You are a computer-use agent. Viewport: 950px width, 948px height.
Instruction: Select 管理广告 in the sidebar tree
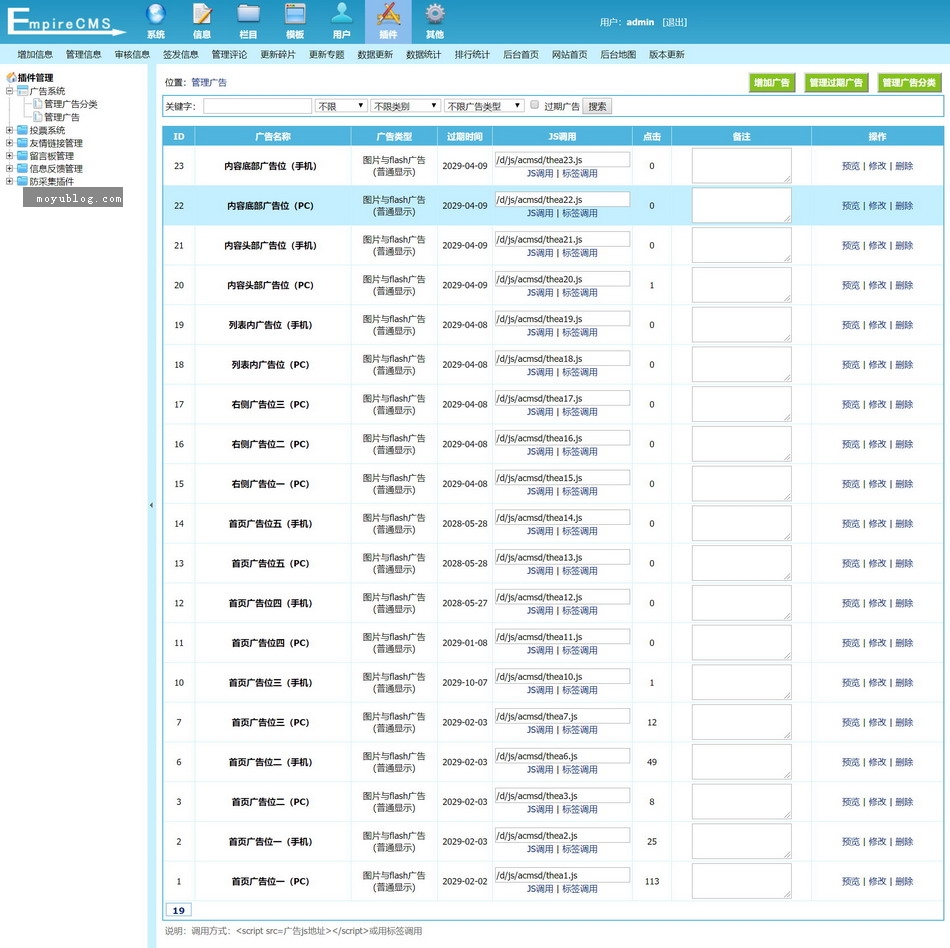pyautogui.click(x=62, y=117)
